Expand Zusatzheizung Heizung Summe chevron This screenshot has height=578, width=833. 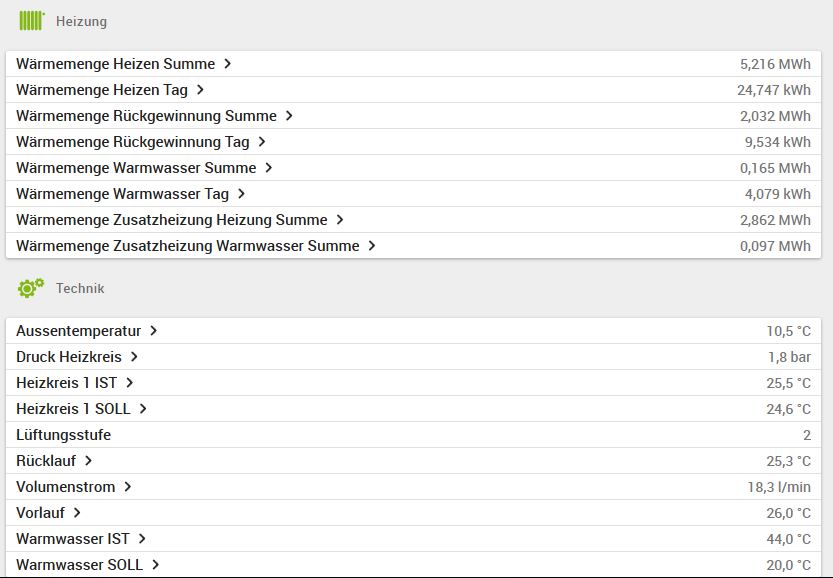[x=340, y=220]
